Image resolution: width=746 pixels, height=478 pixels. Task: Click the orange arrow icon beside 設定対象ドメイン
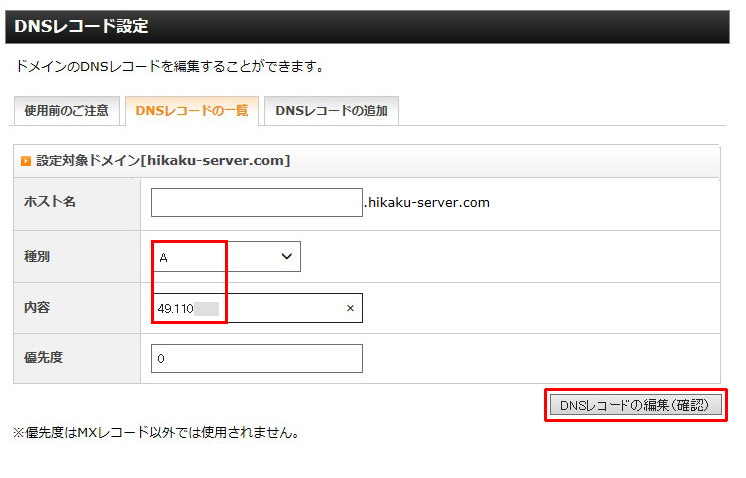[x=26, y=161]
